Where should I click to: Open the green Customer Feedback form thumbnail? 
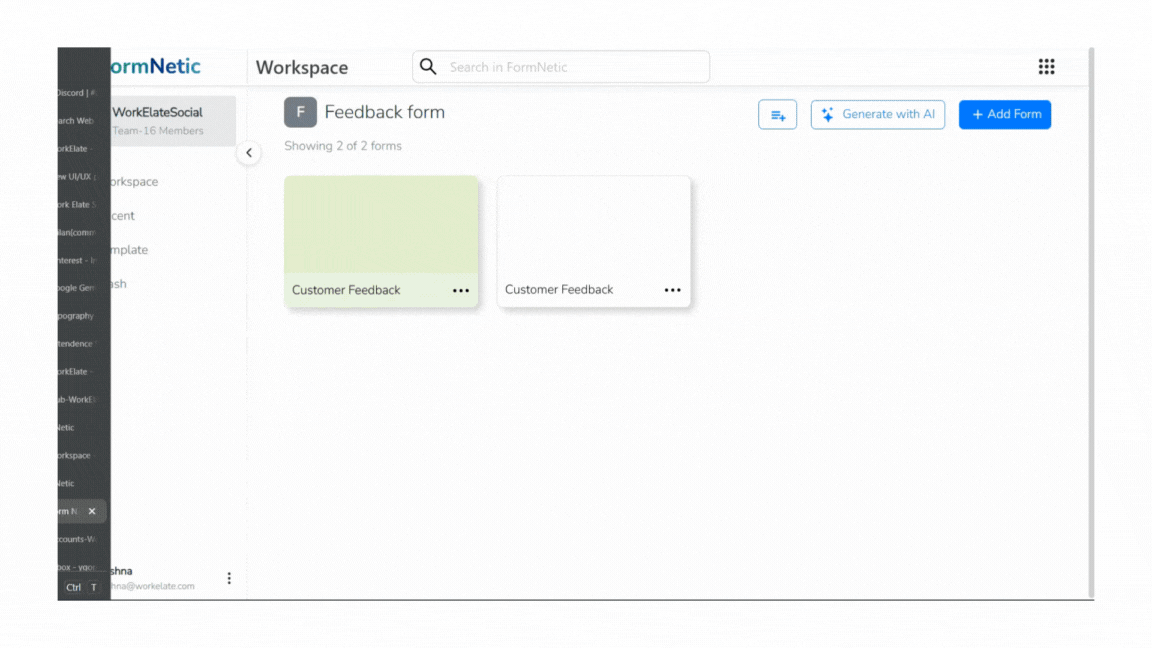pos(381,225)
